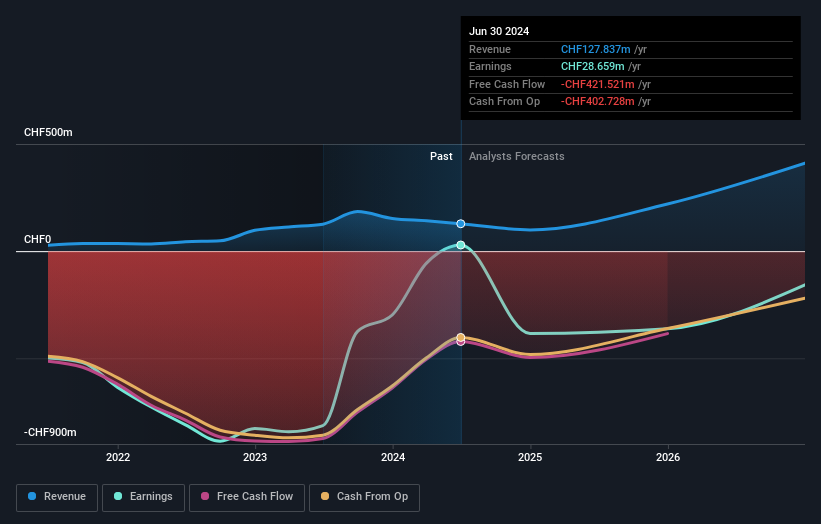This screenshot has width=821, height=524.
Task: Click the Jun 30 2024 tooltip date
Action: (499, 31)
